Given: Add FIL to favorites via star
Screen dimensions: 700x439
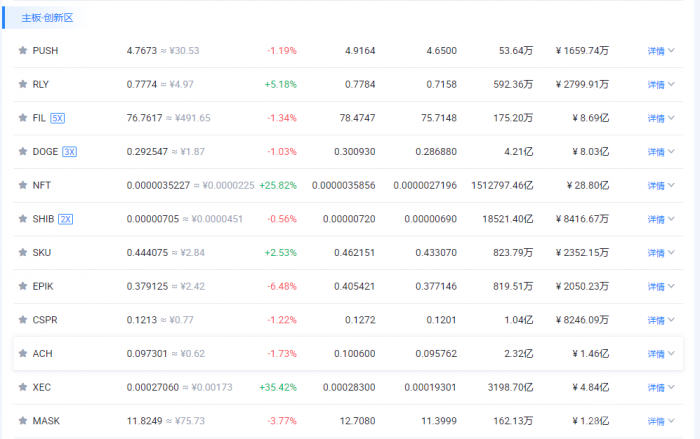Looking at the screenshot, I should click(x=23, y=118).
